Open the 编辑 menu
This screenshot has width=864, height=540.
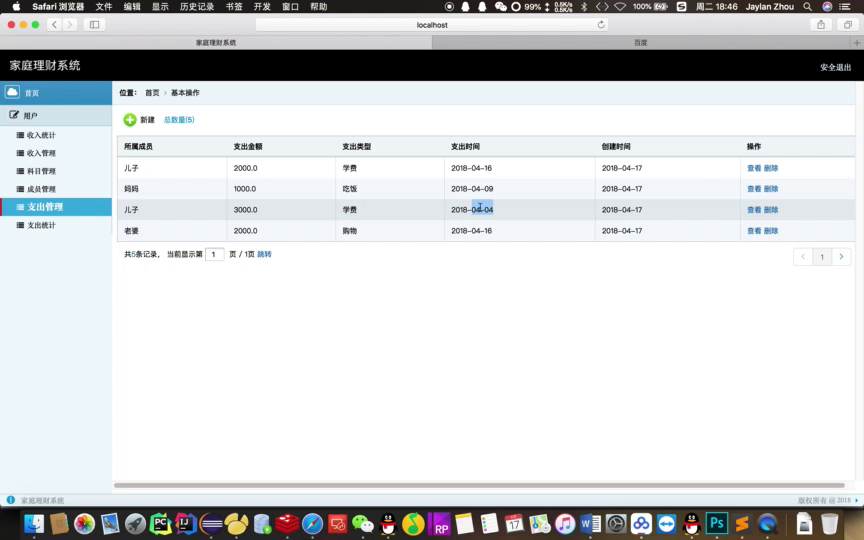coord(132,7)
